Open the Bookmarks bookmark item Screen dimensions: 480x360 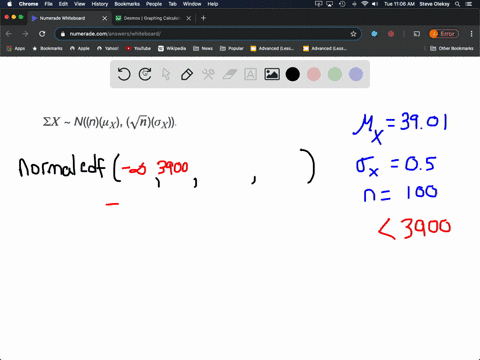click(x=47, y=48)
